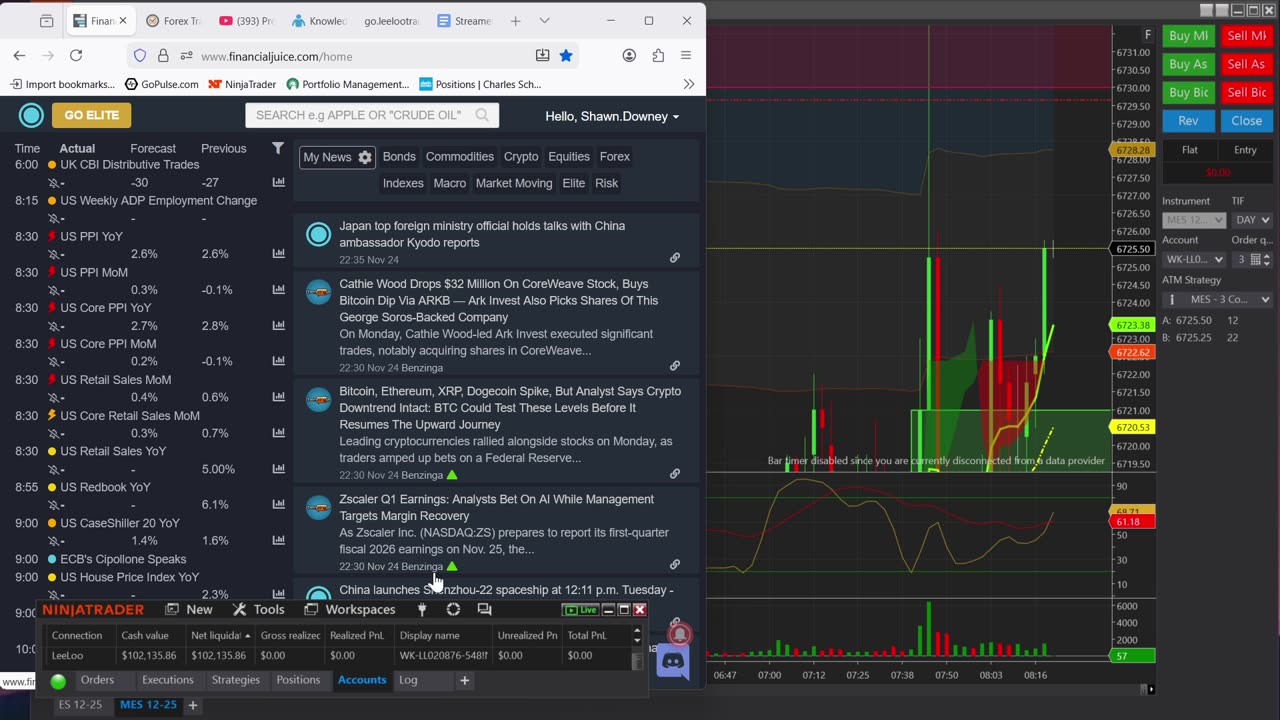Image resolution: width=1280 pixels, height=720 pixels.
Task: Open chart icon for US Retail Sales MoM
Action: (278, 397)
